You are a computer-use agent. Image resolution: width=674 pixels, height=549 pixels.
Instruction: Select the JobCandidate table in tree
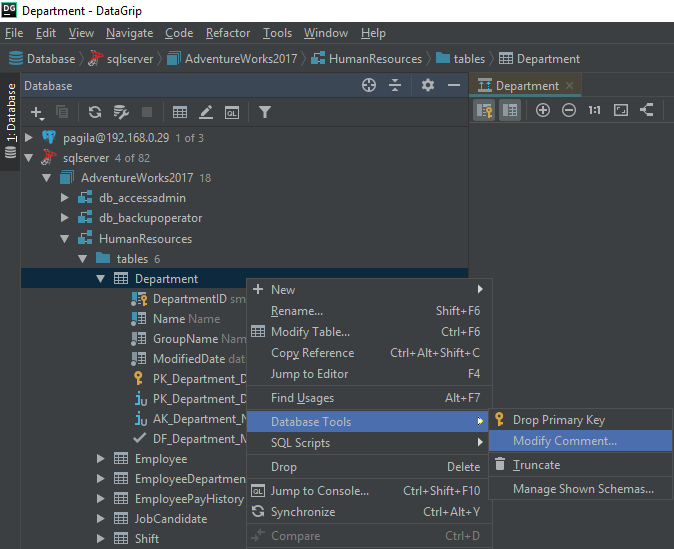[170, 518]
